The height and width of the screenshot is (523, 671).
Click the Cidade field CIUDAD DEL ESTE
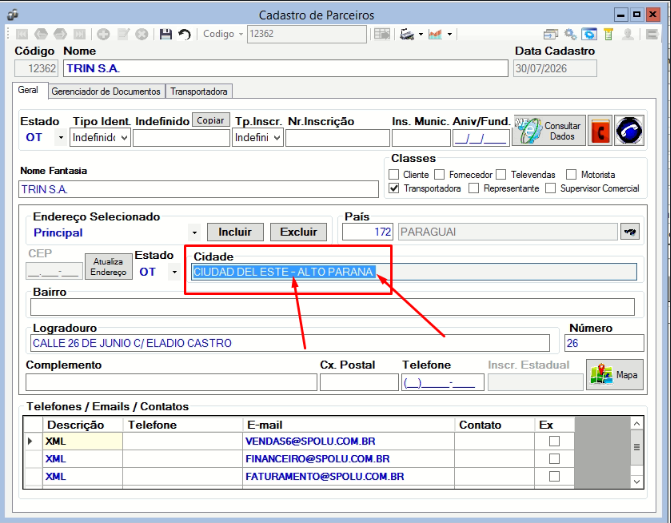tap(414, 272)
